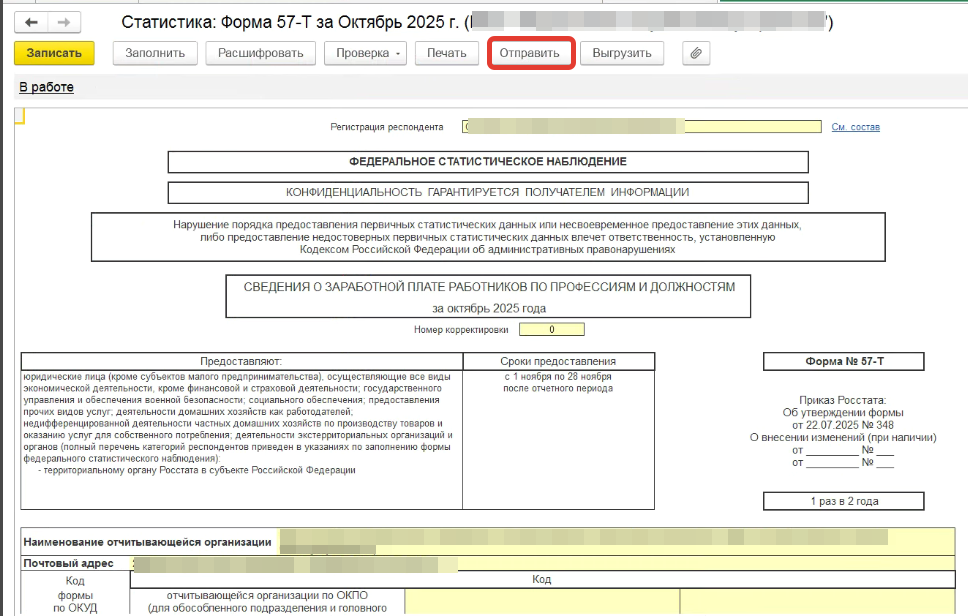Click the forward navigation arrow

[x=65, y=22]
